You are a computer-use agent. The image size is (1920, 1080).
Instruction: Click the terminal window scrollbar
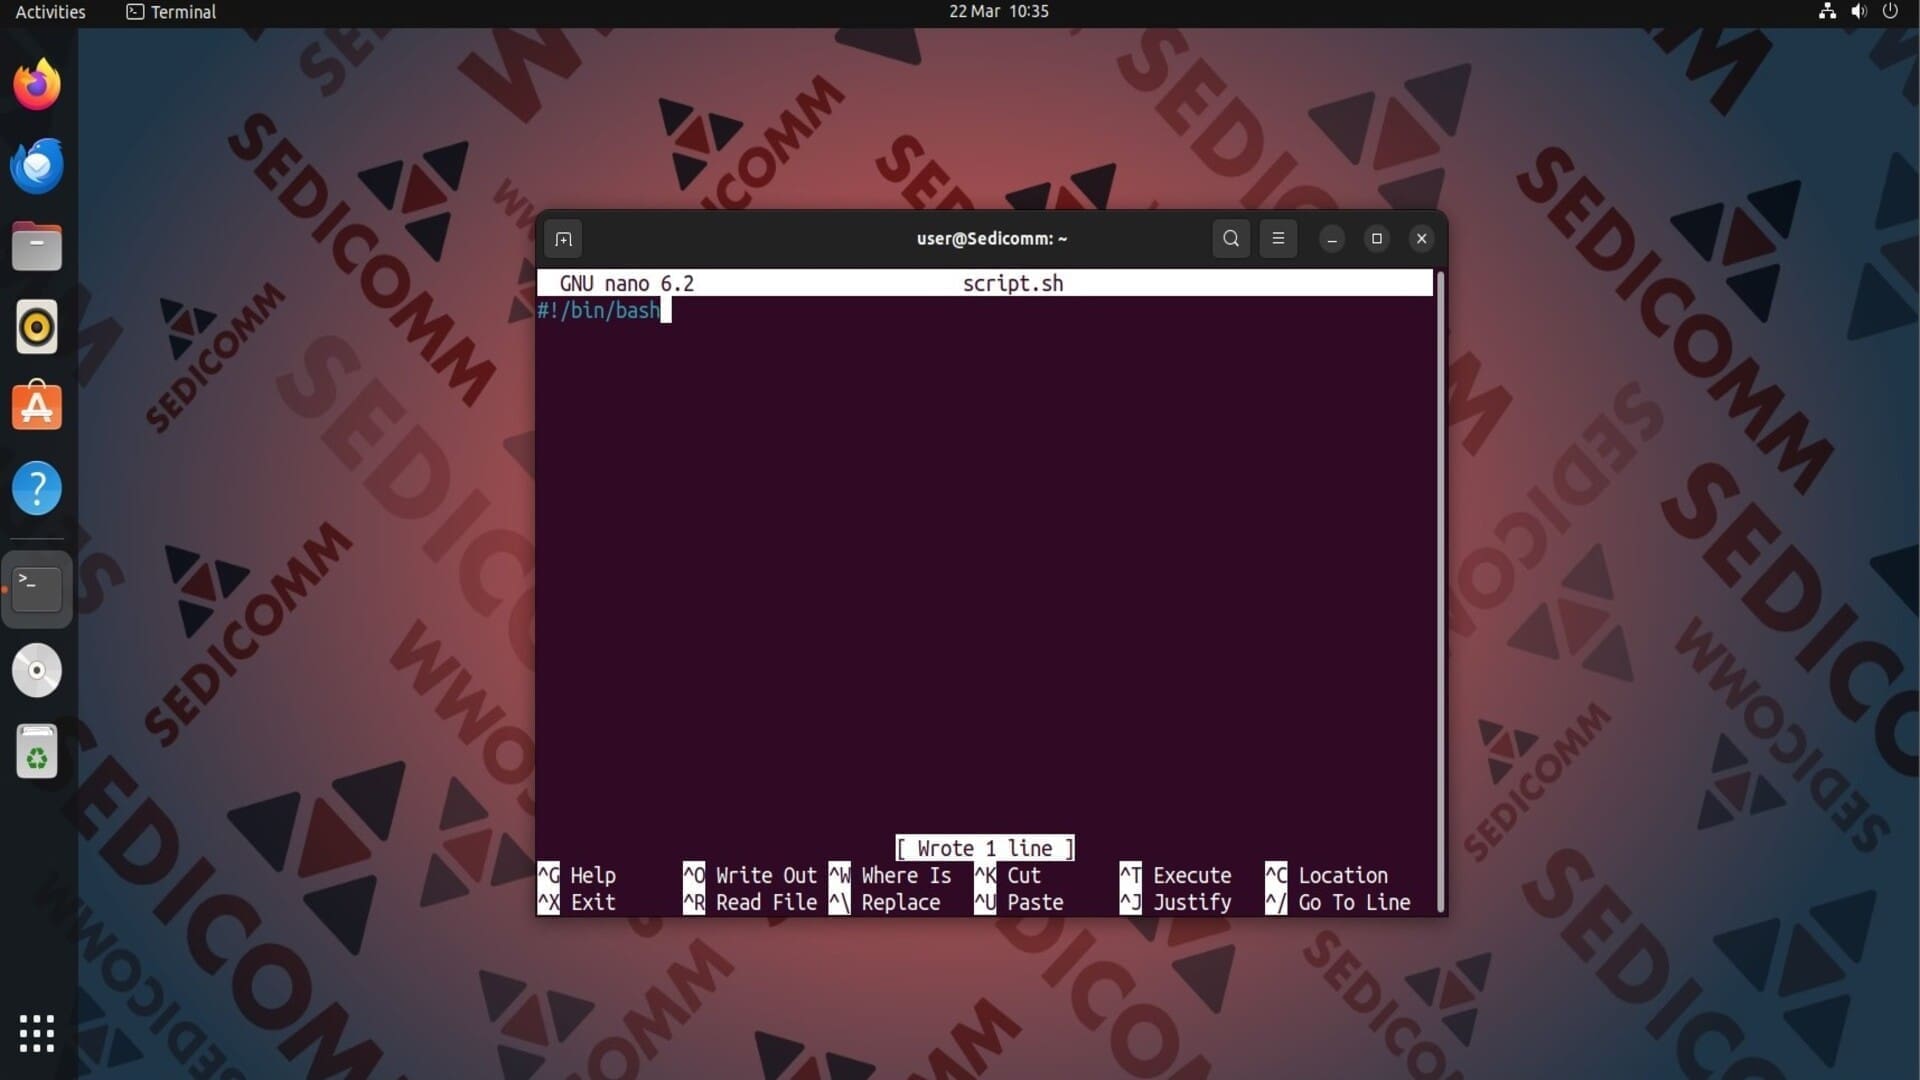[x=1440, y=590]
